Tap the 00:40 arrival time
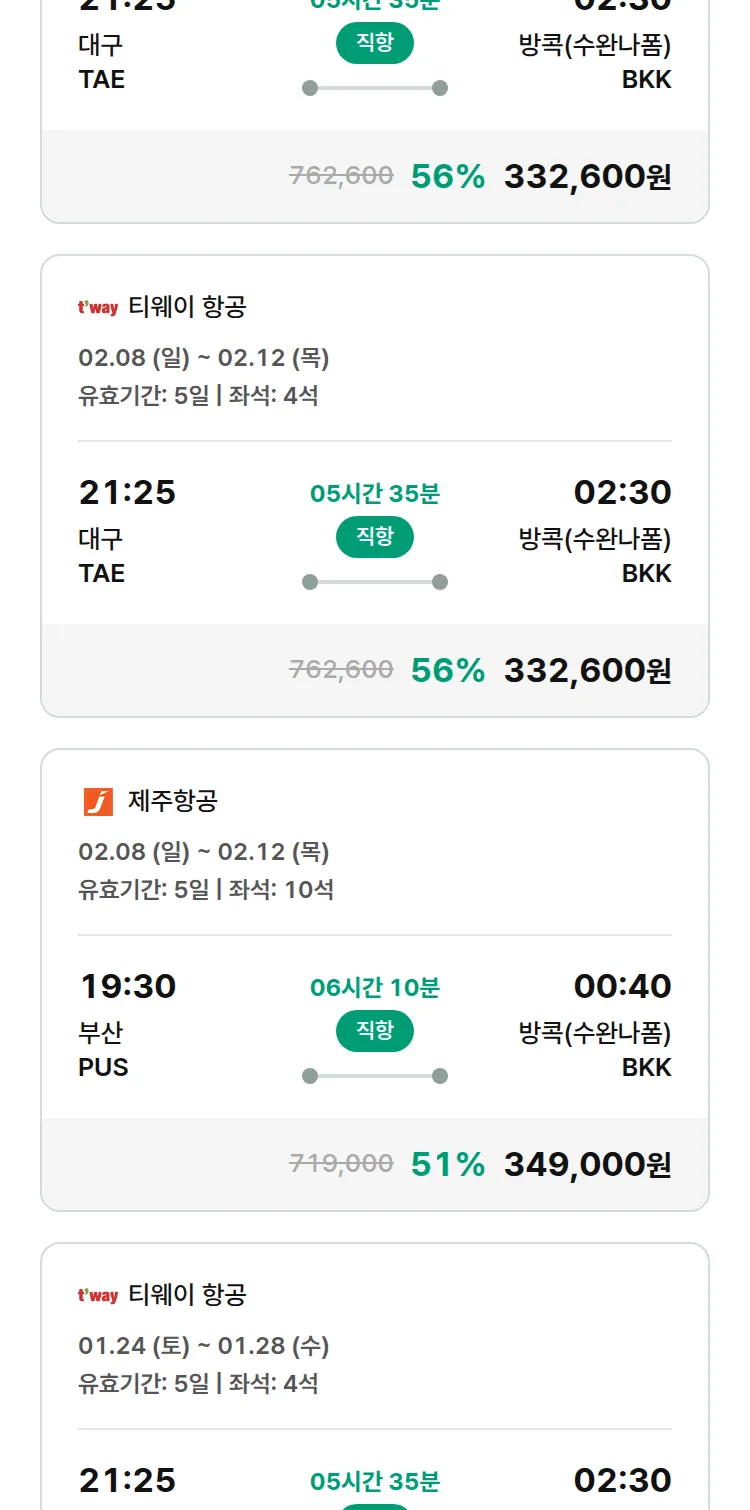The width and height of the screenshot is (750, 1510). pos(622,987)
